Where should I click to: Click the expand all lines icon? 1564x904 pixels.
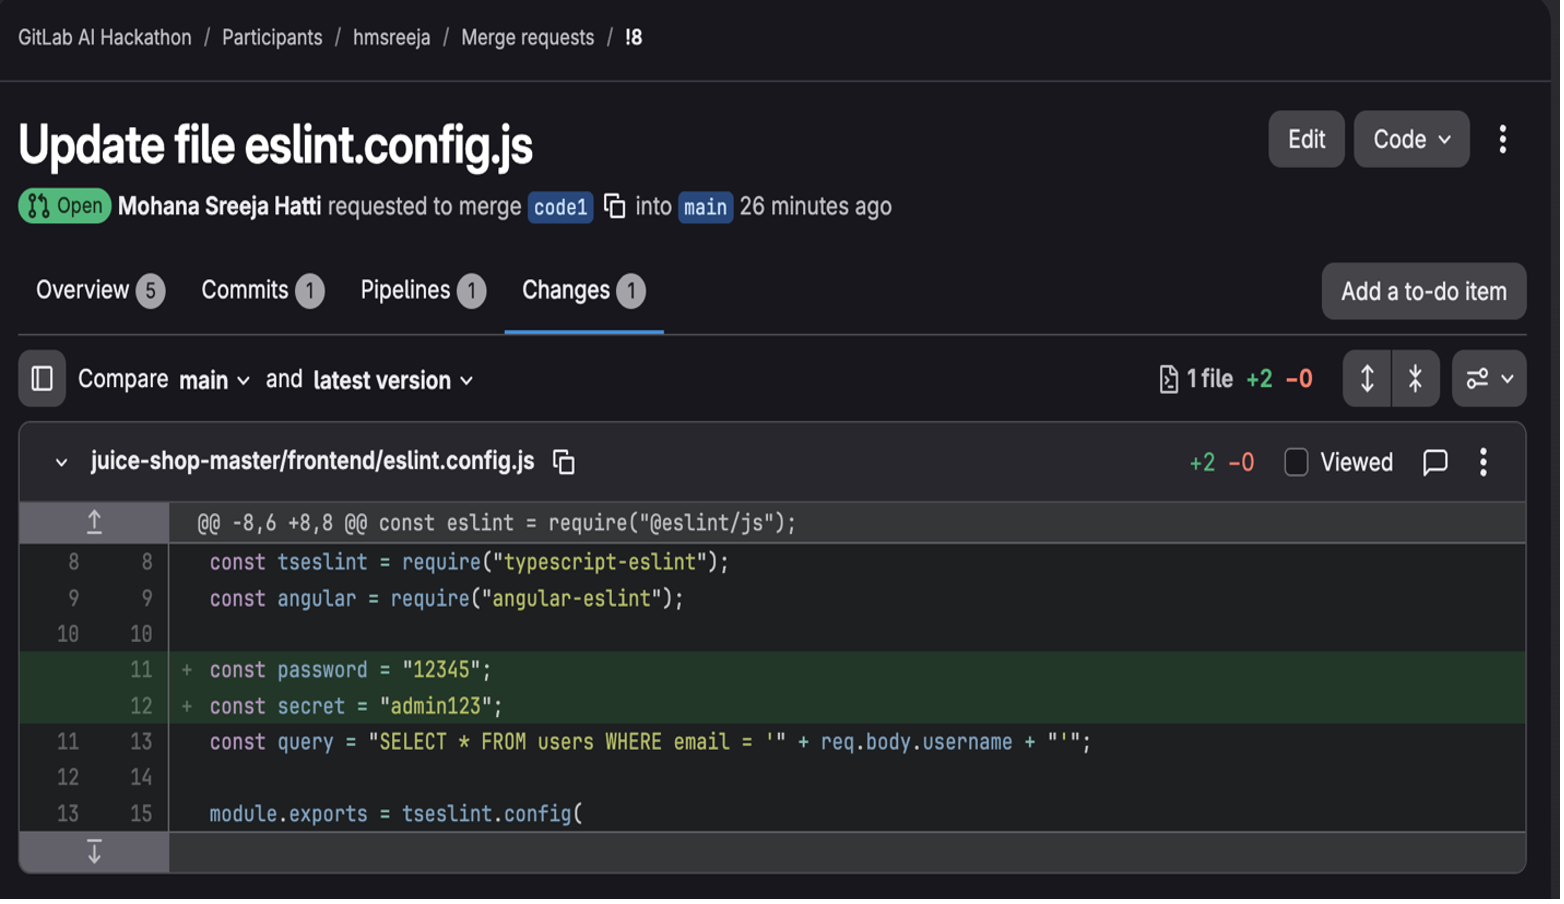[1366, 379]
